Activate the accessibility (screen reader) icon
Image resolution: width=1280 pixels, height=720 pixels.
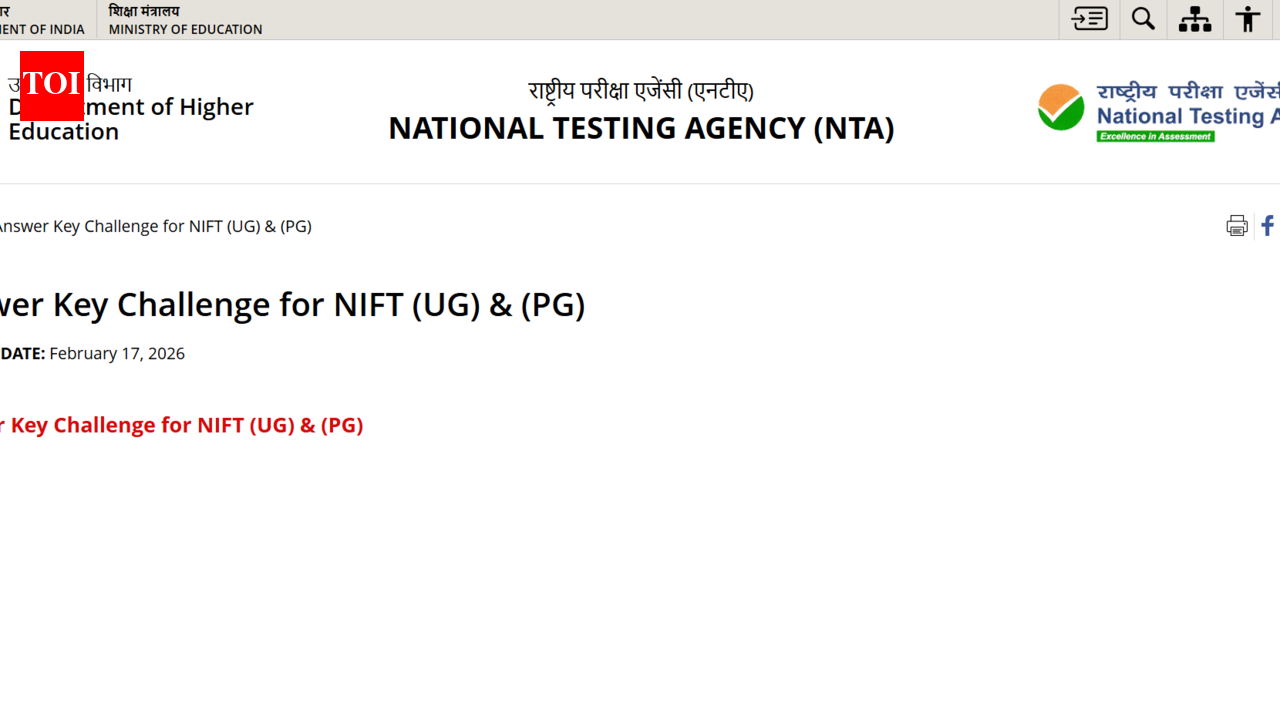click(1247, 18)
